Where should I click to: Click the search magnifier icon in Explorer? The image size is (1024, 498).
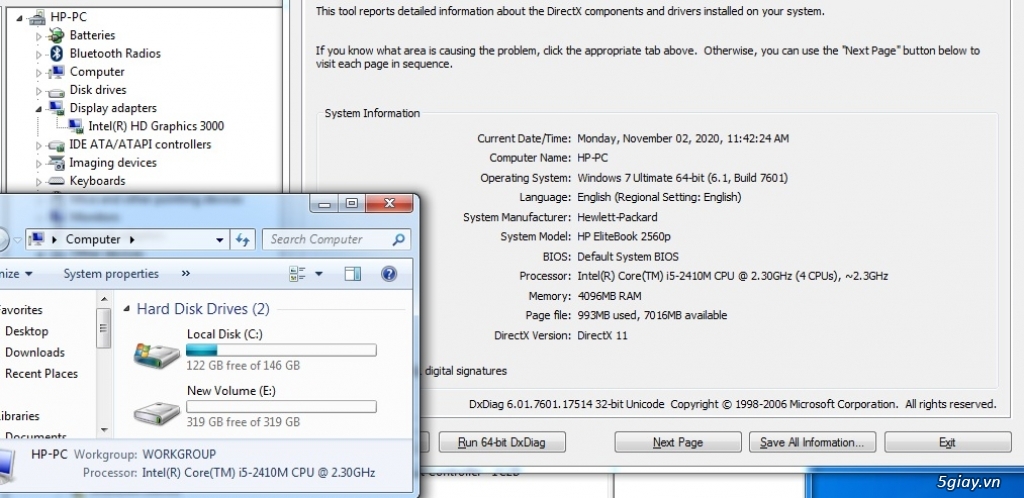tap(398, 240)
